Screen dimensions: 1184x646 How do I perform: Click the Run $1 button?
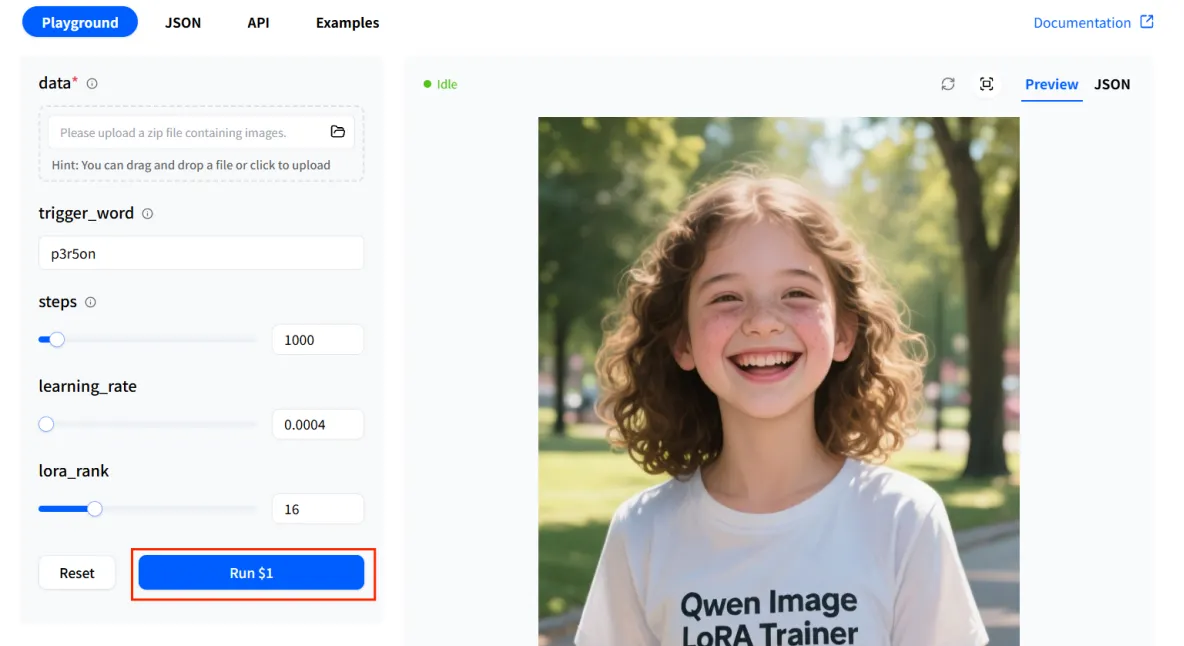click(x=251, y=573)
